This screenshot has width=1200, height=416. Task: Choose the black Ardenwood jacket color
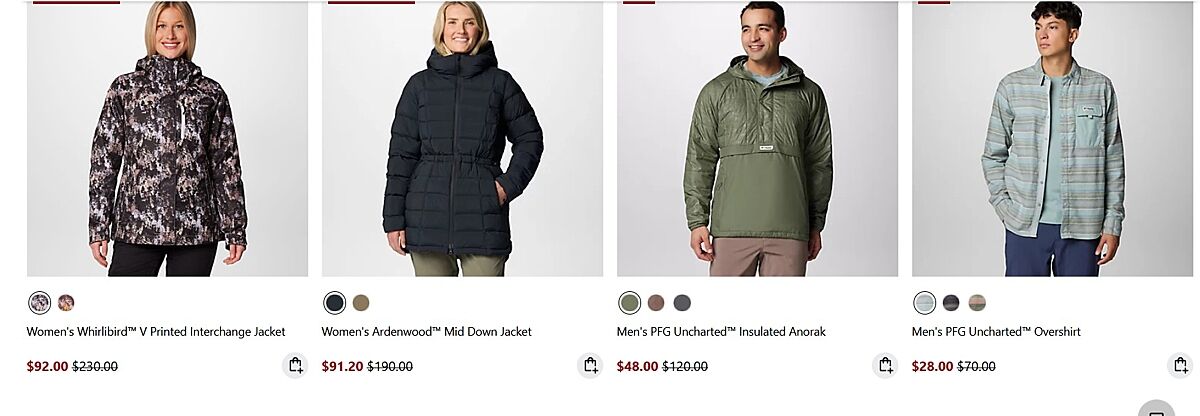tap(335, 302)
